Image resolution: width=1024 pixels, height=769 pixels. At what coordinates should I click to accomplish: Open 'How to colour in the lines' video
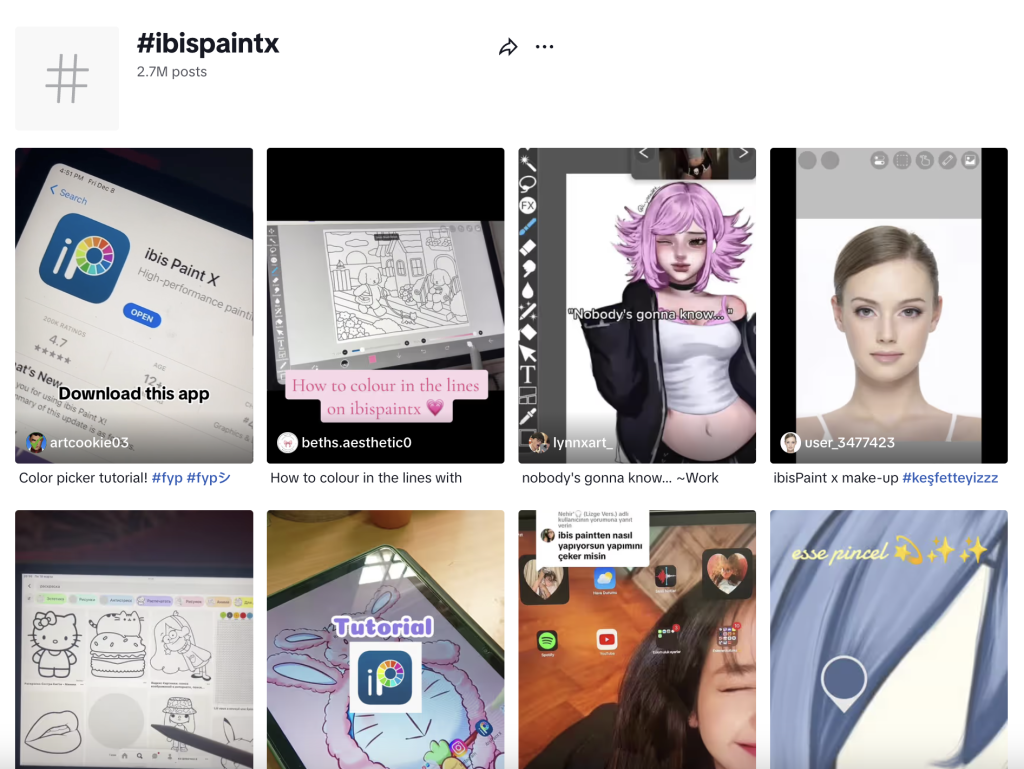coord(385,300)
